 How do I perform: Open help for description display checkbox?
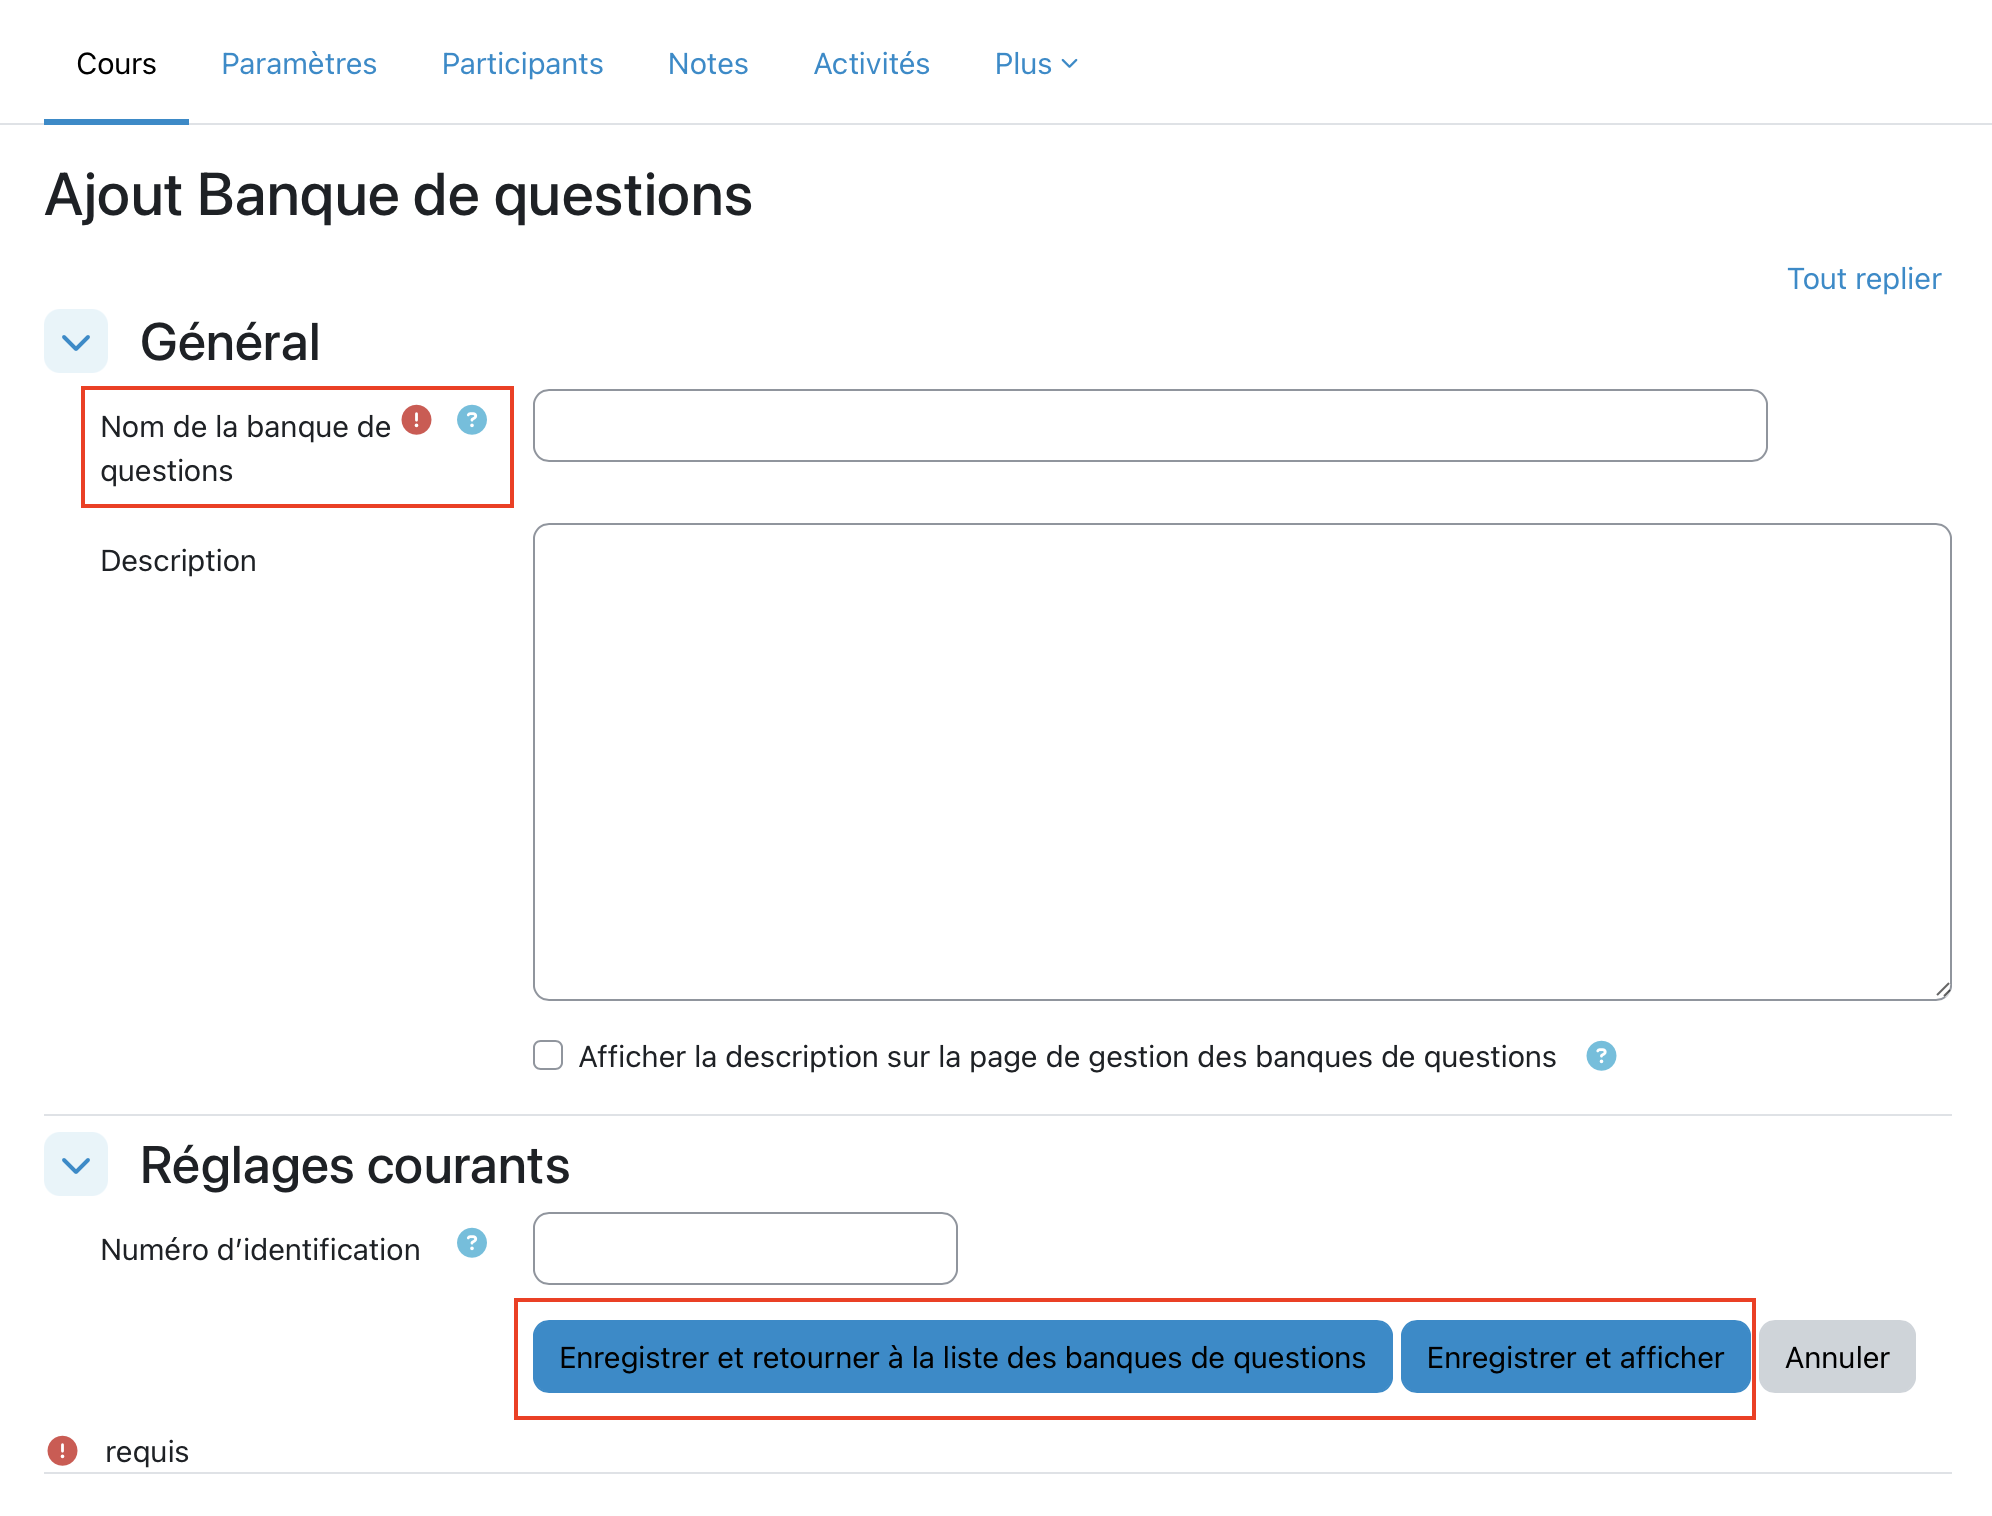(1600, 1056)
